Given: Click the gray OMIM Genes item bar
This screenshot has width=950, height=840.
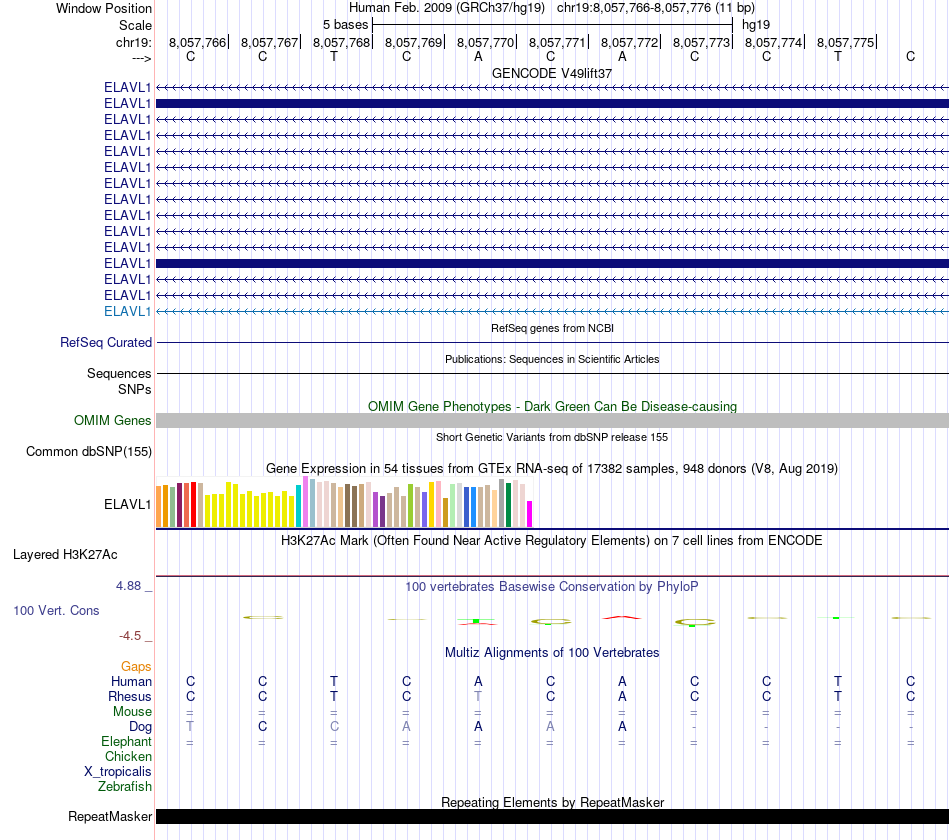Looking at the screenshot, I should tap(552, 421).
